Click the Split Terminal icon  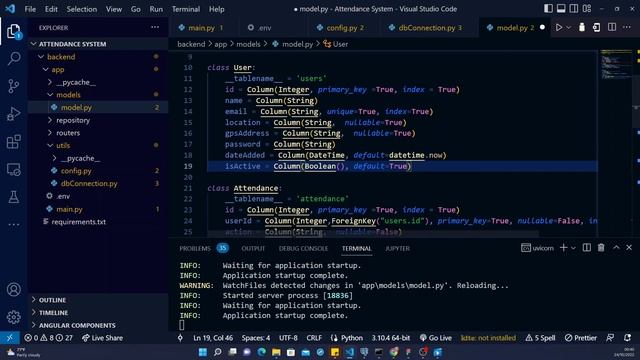coord(587,248)
